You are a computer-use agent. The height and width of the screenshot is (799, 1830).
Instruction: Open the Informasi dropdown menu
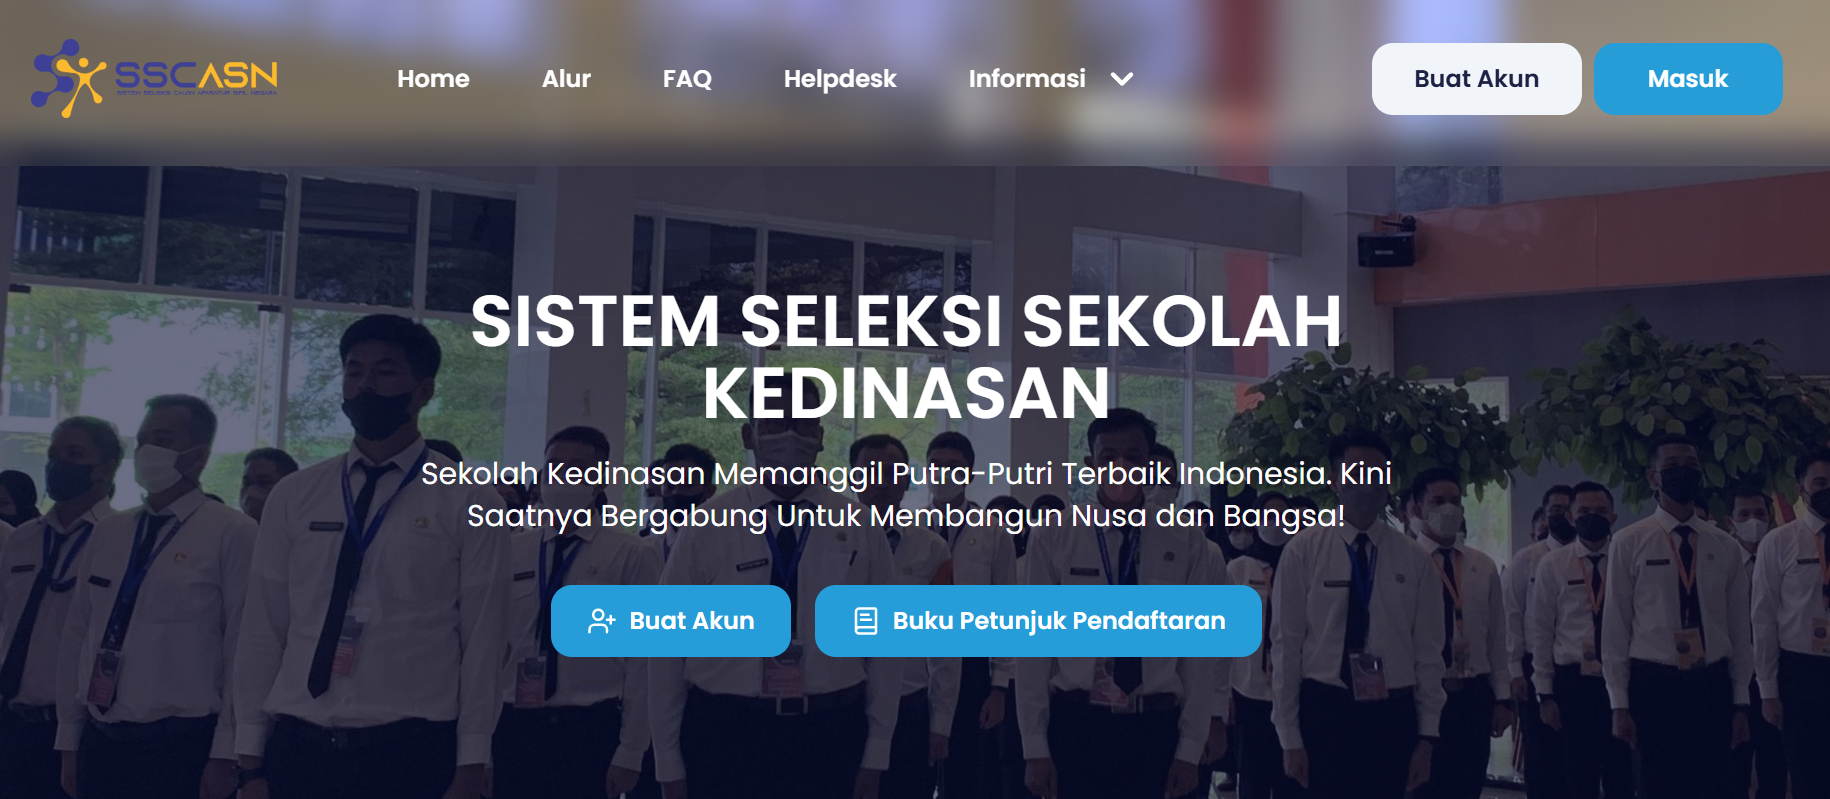[1050, 79]
